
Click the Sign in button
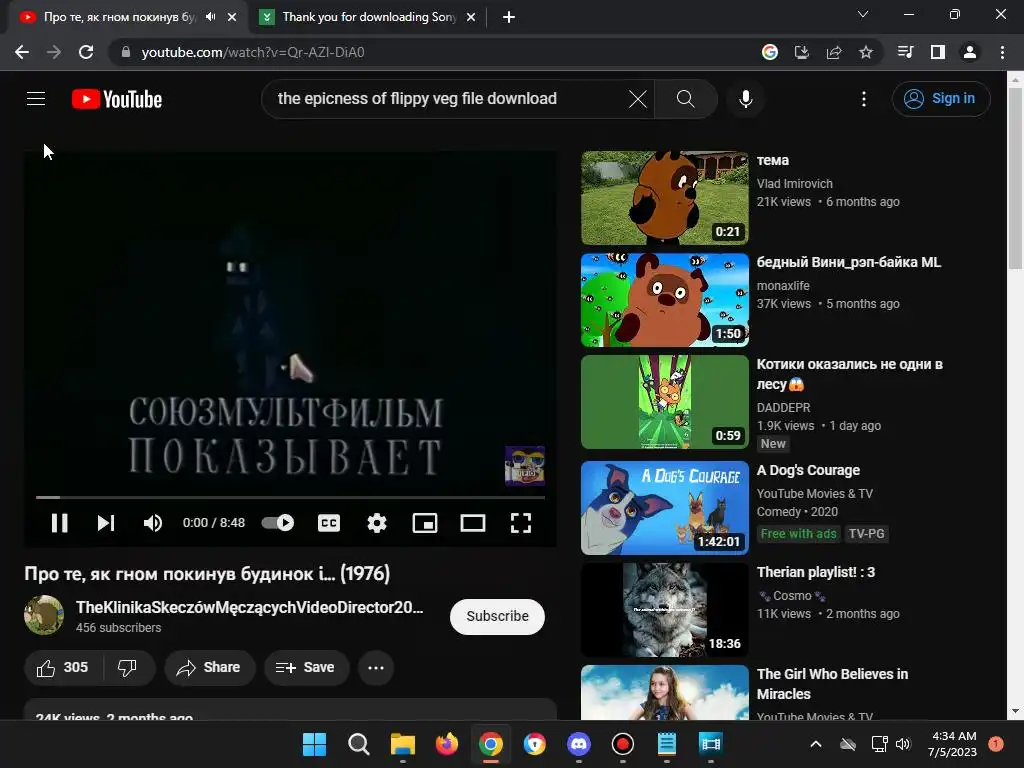940,99
